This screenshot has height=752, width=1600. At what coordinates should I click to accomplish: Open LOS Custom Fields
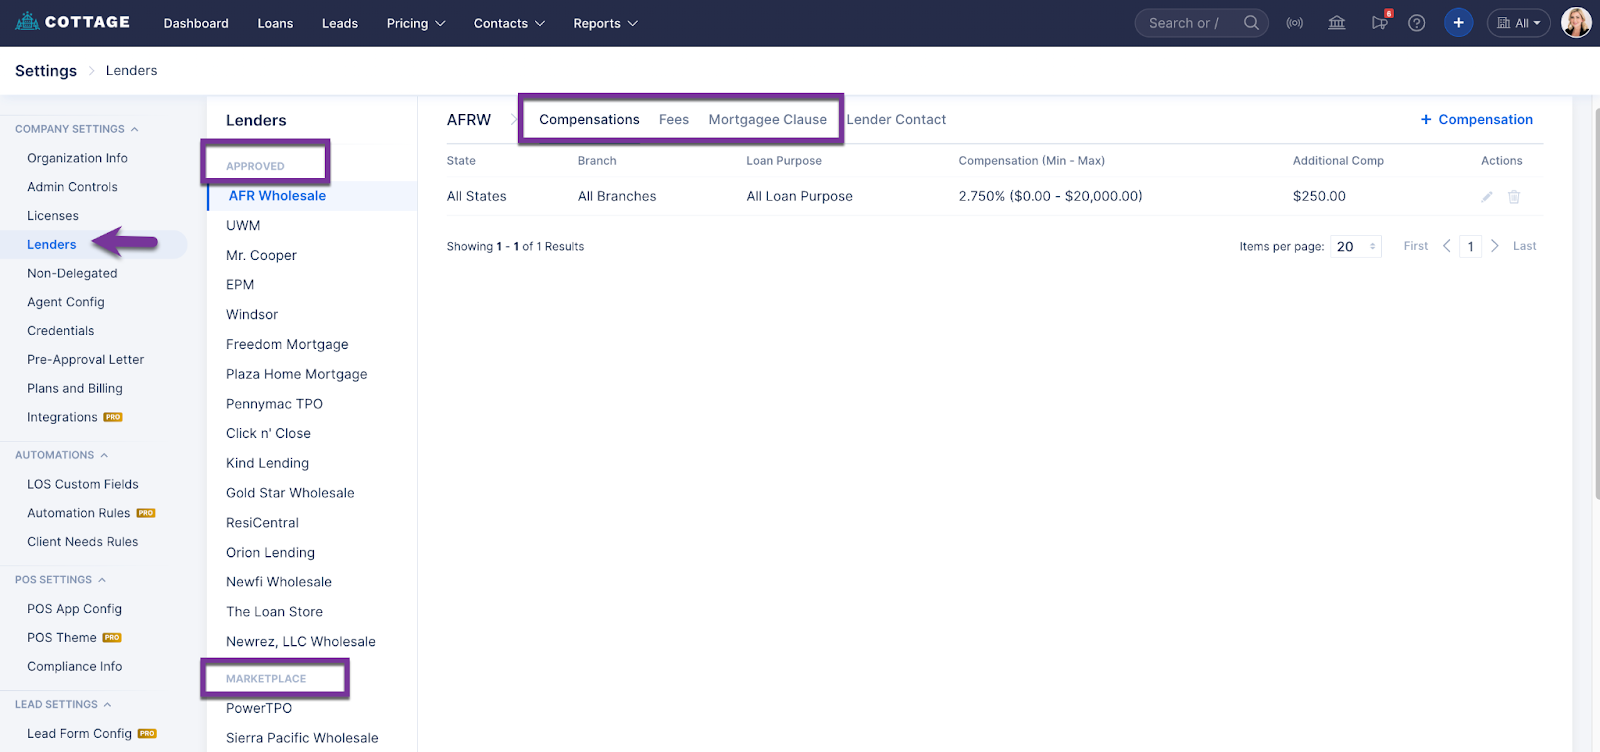coord(83,484)
